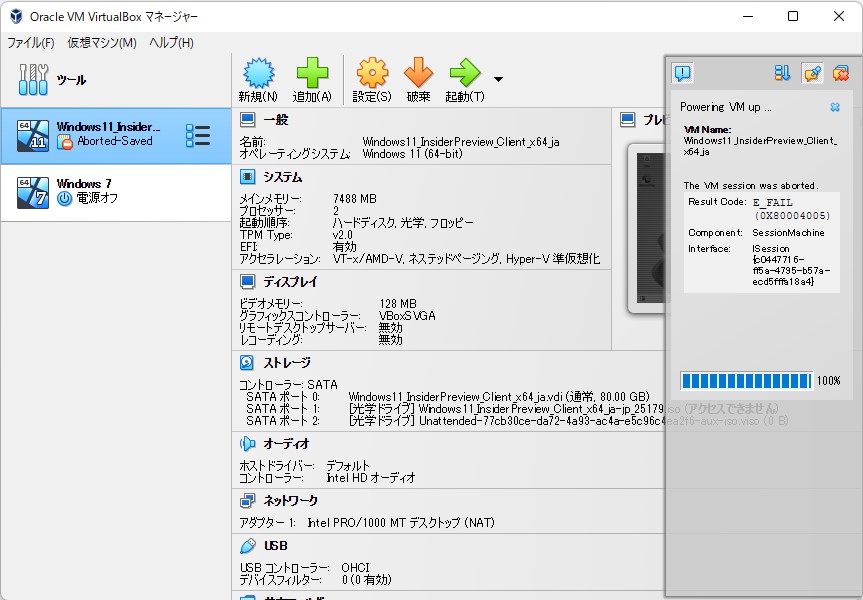Click the SATA ポート 0 vdi disk entry
The width and height of the screenshot is (863, 600).
click(499, 397)
